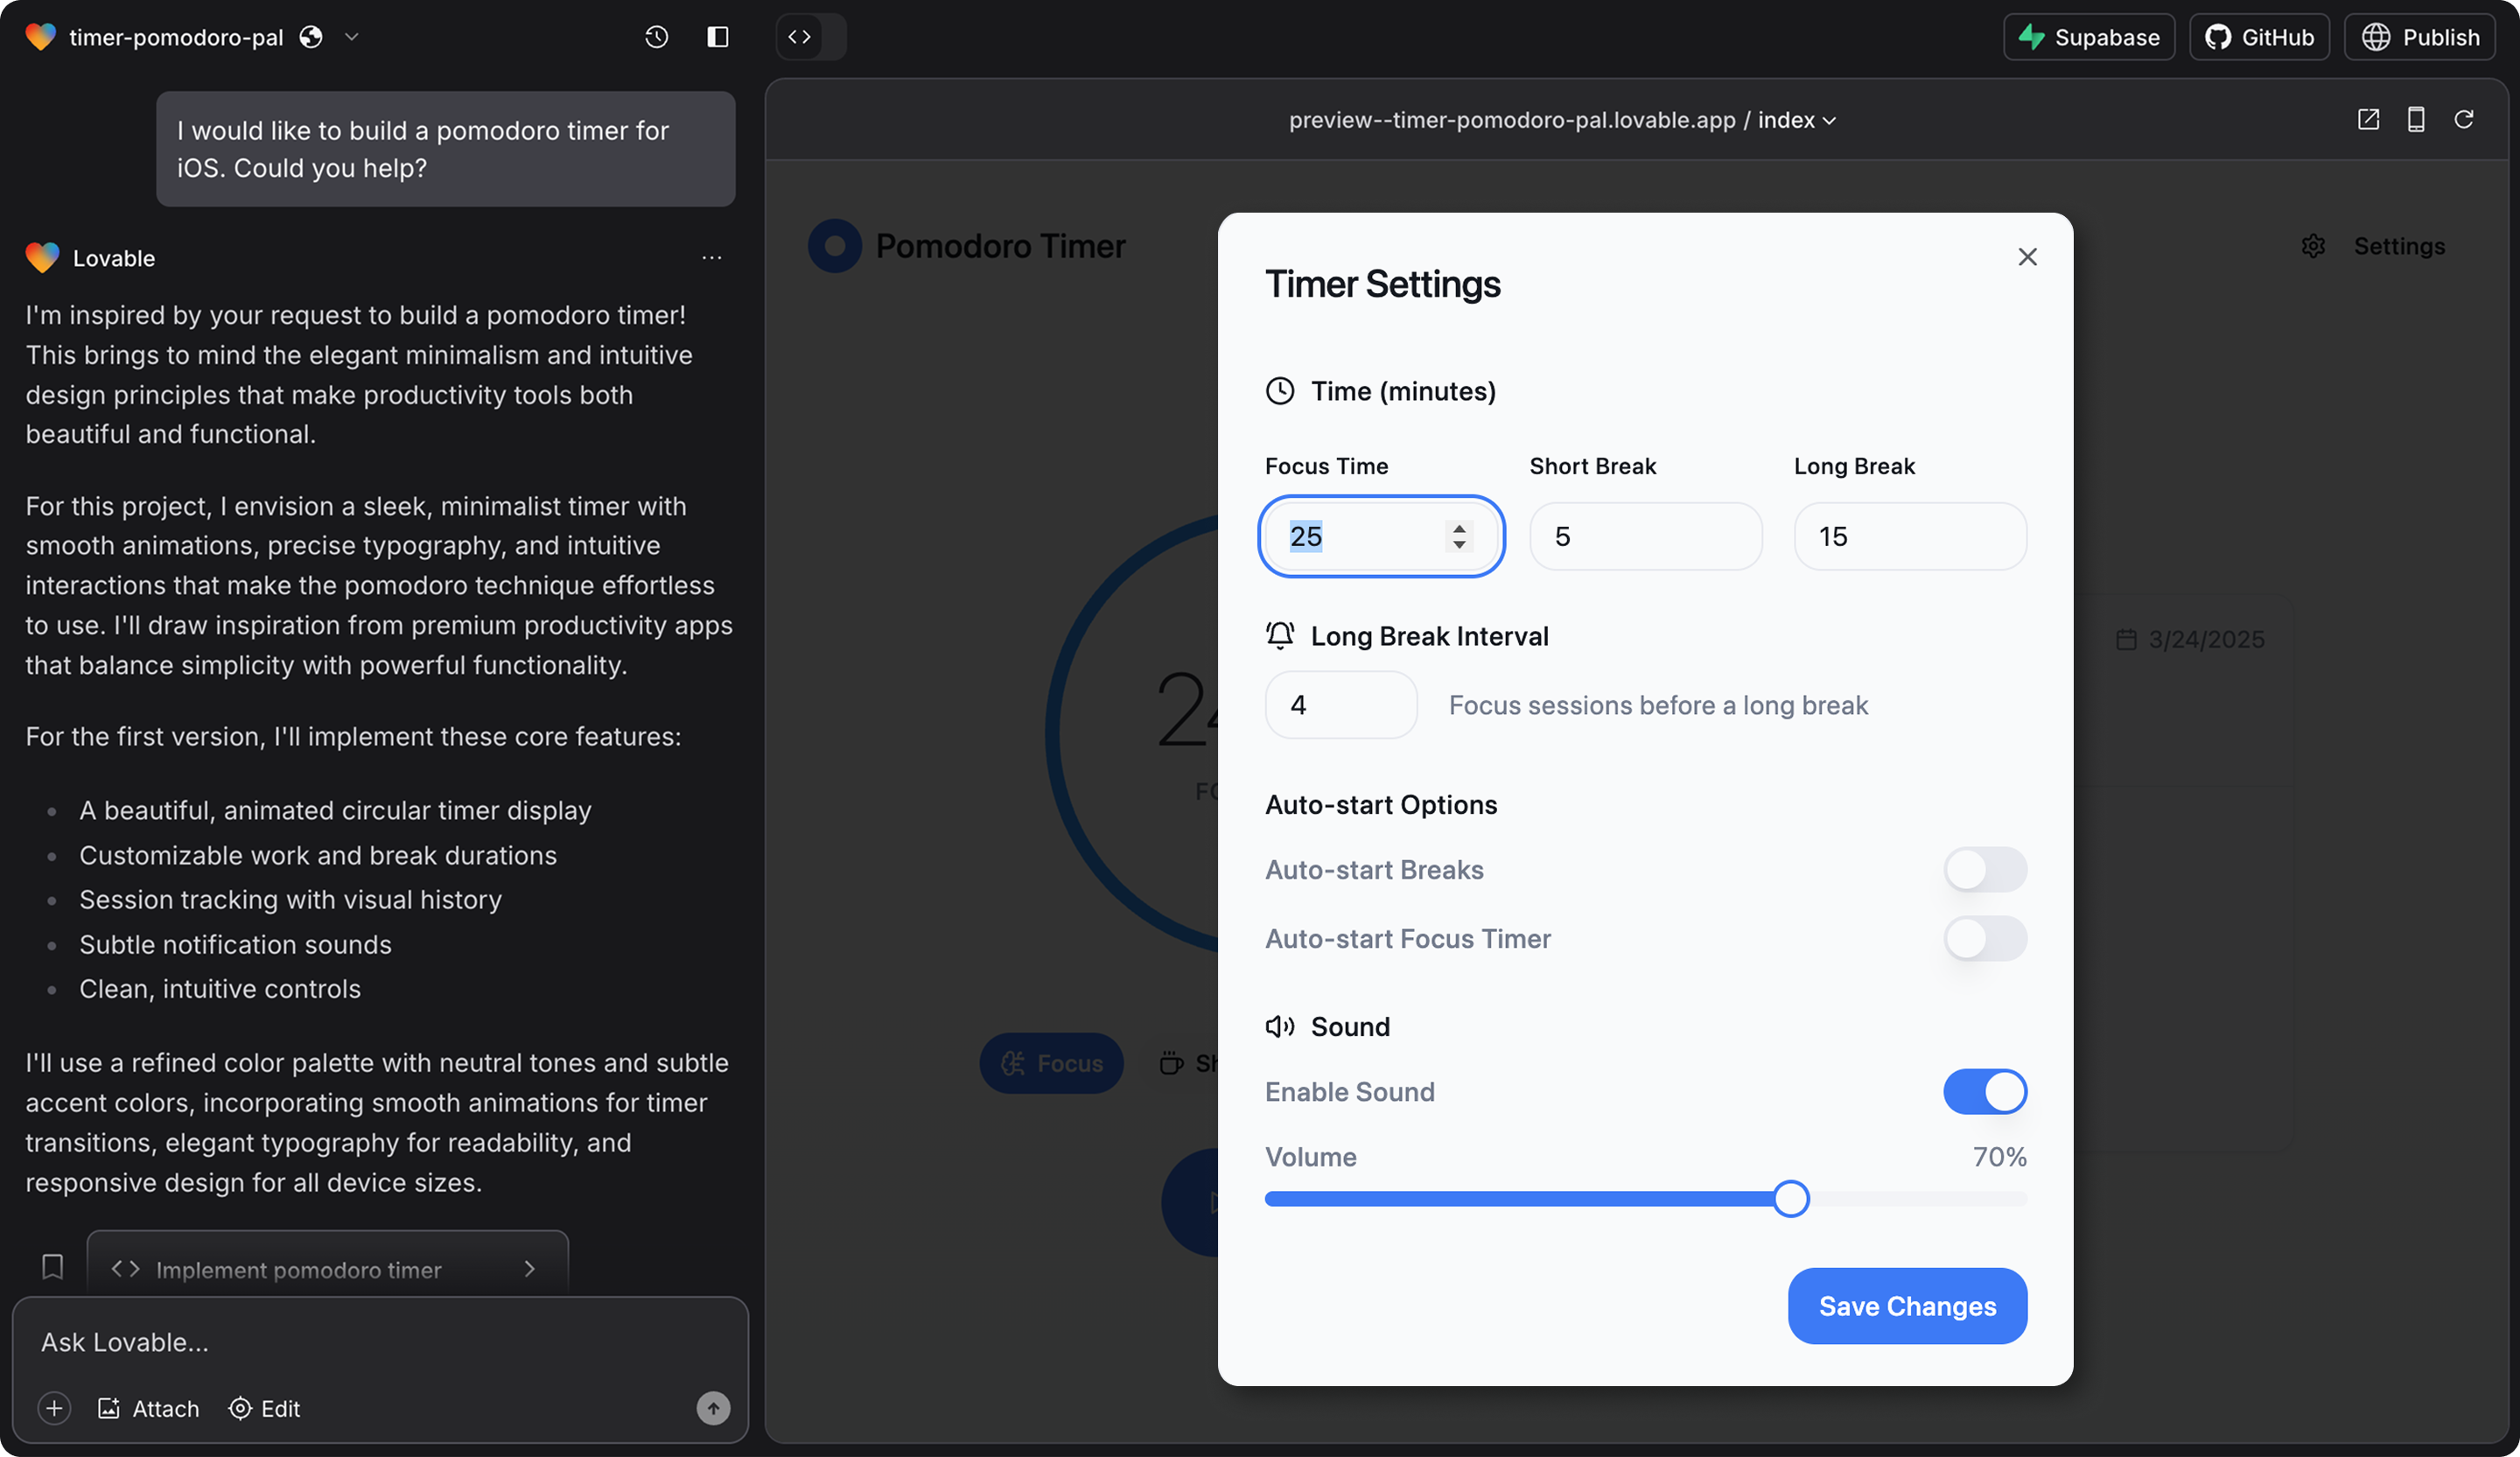Open version history clock icon
The image size is (2520, 1457).
click(x=656, y=37)
